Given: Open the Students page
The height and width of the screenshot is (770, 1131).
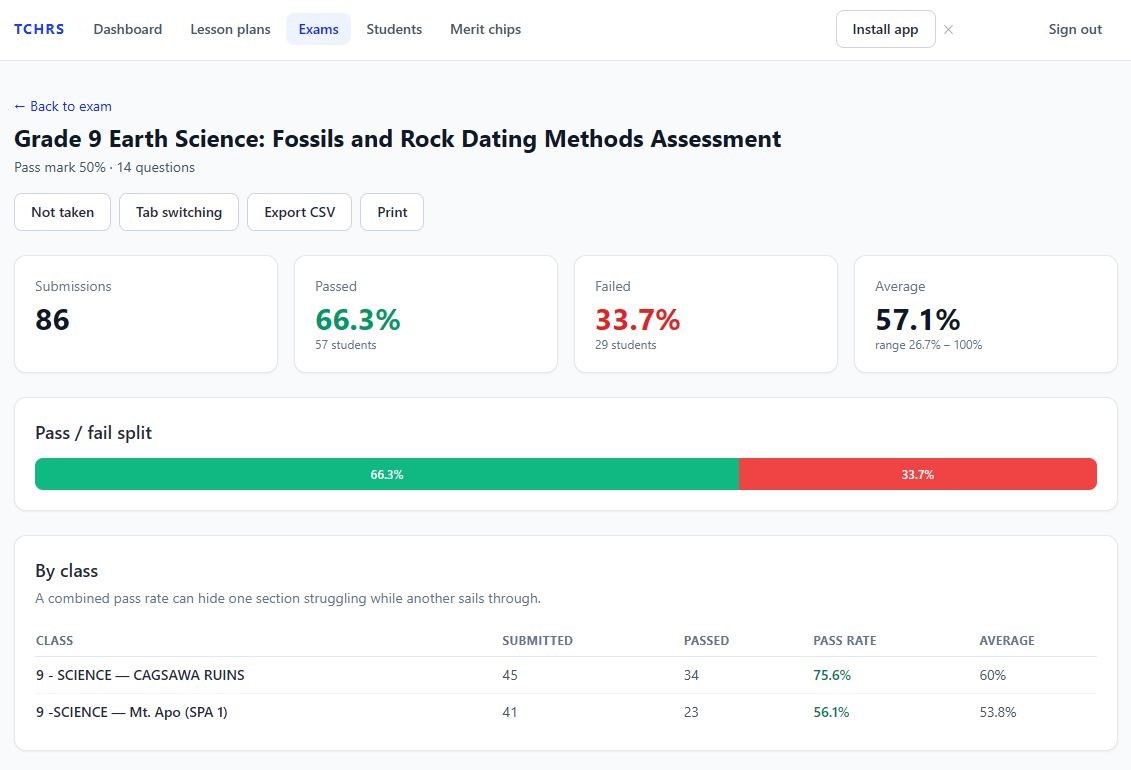Looking at the screenshot, I should point(394,30).
